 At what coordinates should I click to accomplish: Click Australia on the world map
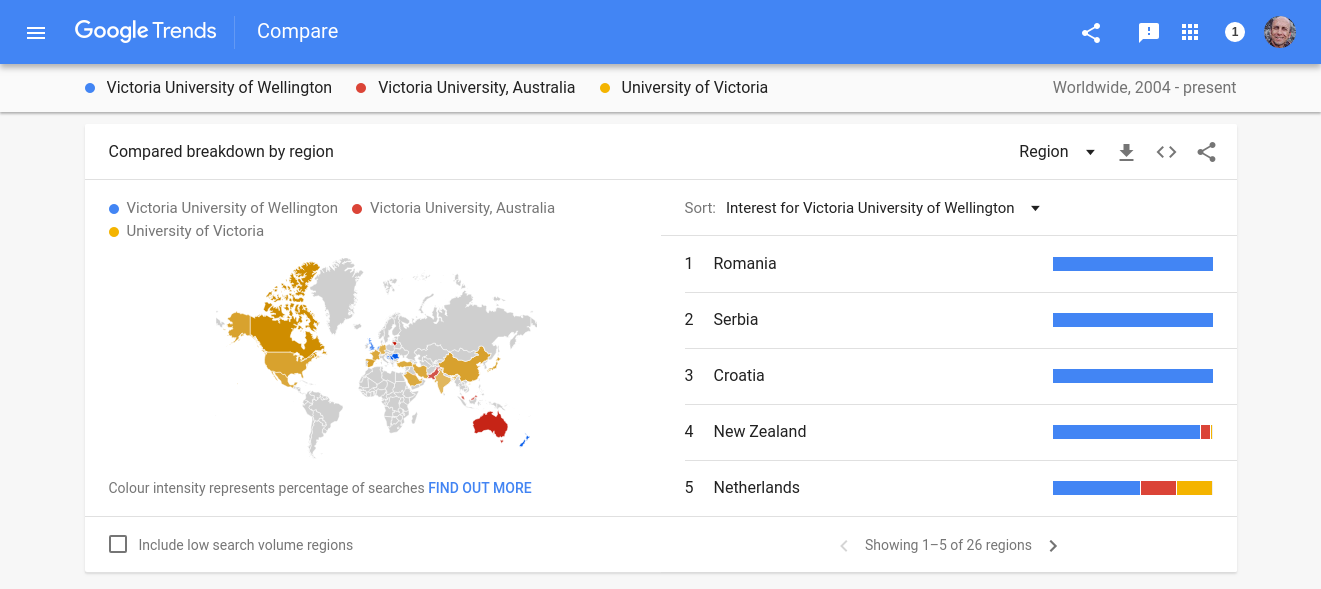click(489, 425)
